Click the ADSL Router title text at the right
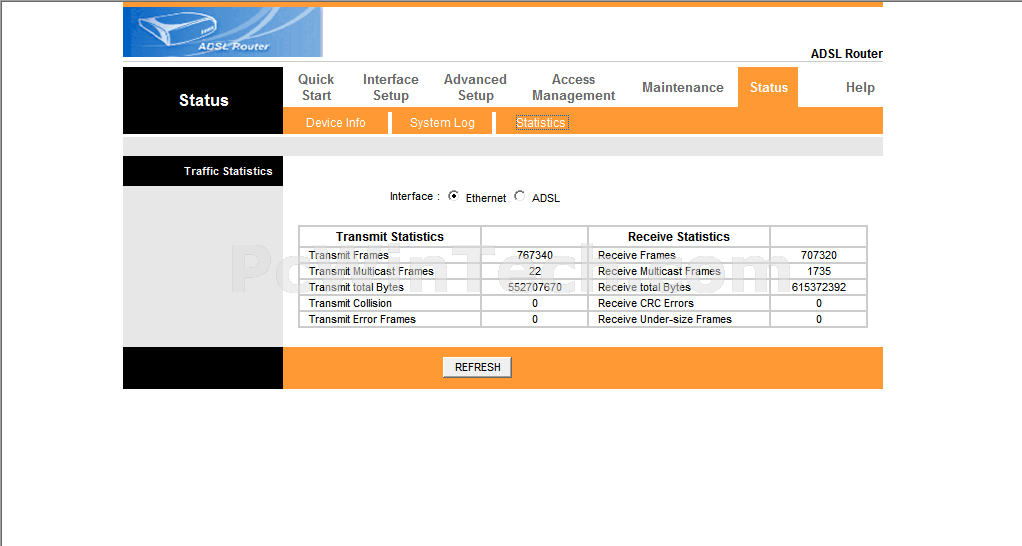Screen dimensions: 1022x546 tap(847, 53)
